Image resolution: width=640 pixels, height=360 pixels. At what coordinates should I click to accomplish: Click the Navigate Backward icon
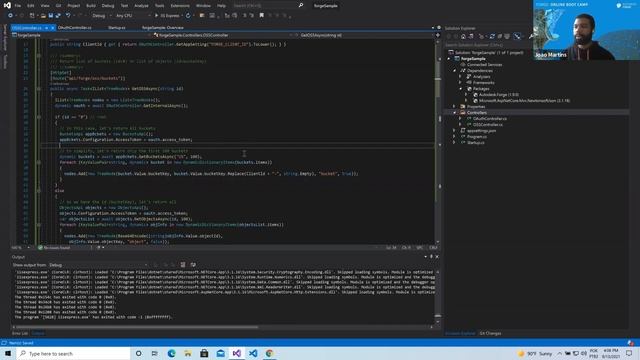coord(10,16)
